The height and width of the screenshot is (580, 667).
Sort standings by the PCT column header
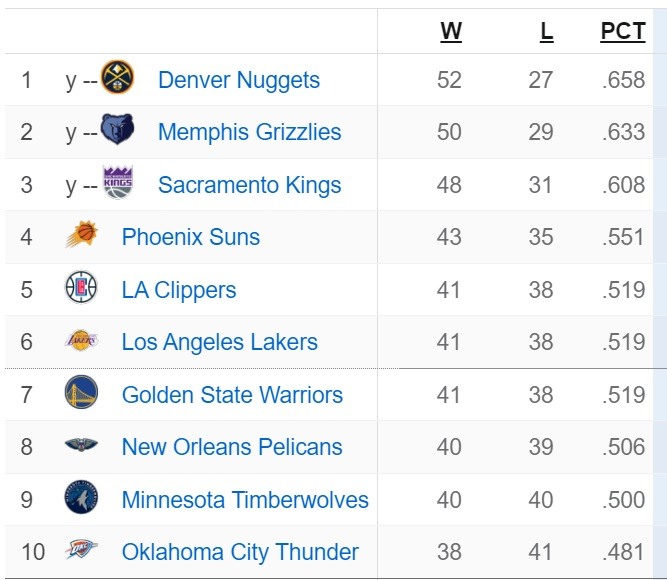coord(623,31)
